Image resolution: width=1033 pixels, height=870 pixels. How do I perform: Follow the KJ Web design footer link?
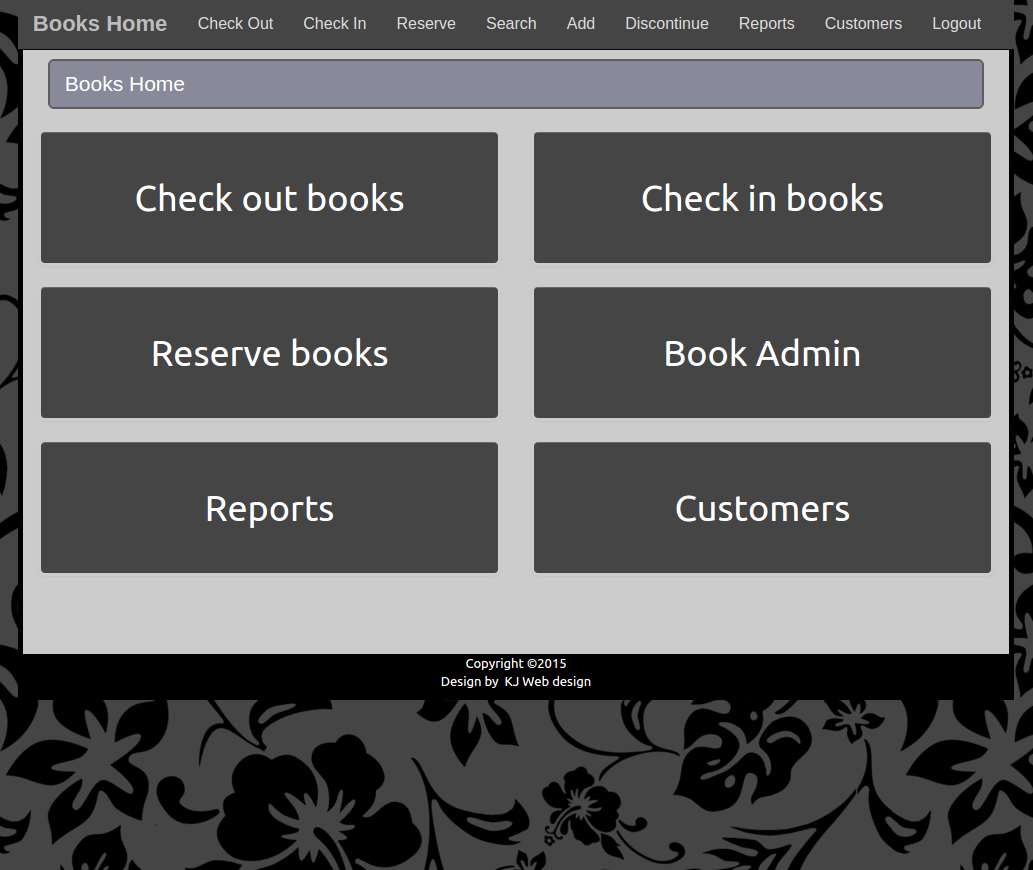[547, 682]
